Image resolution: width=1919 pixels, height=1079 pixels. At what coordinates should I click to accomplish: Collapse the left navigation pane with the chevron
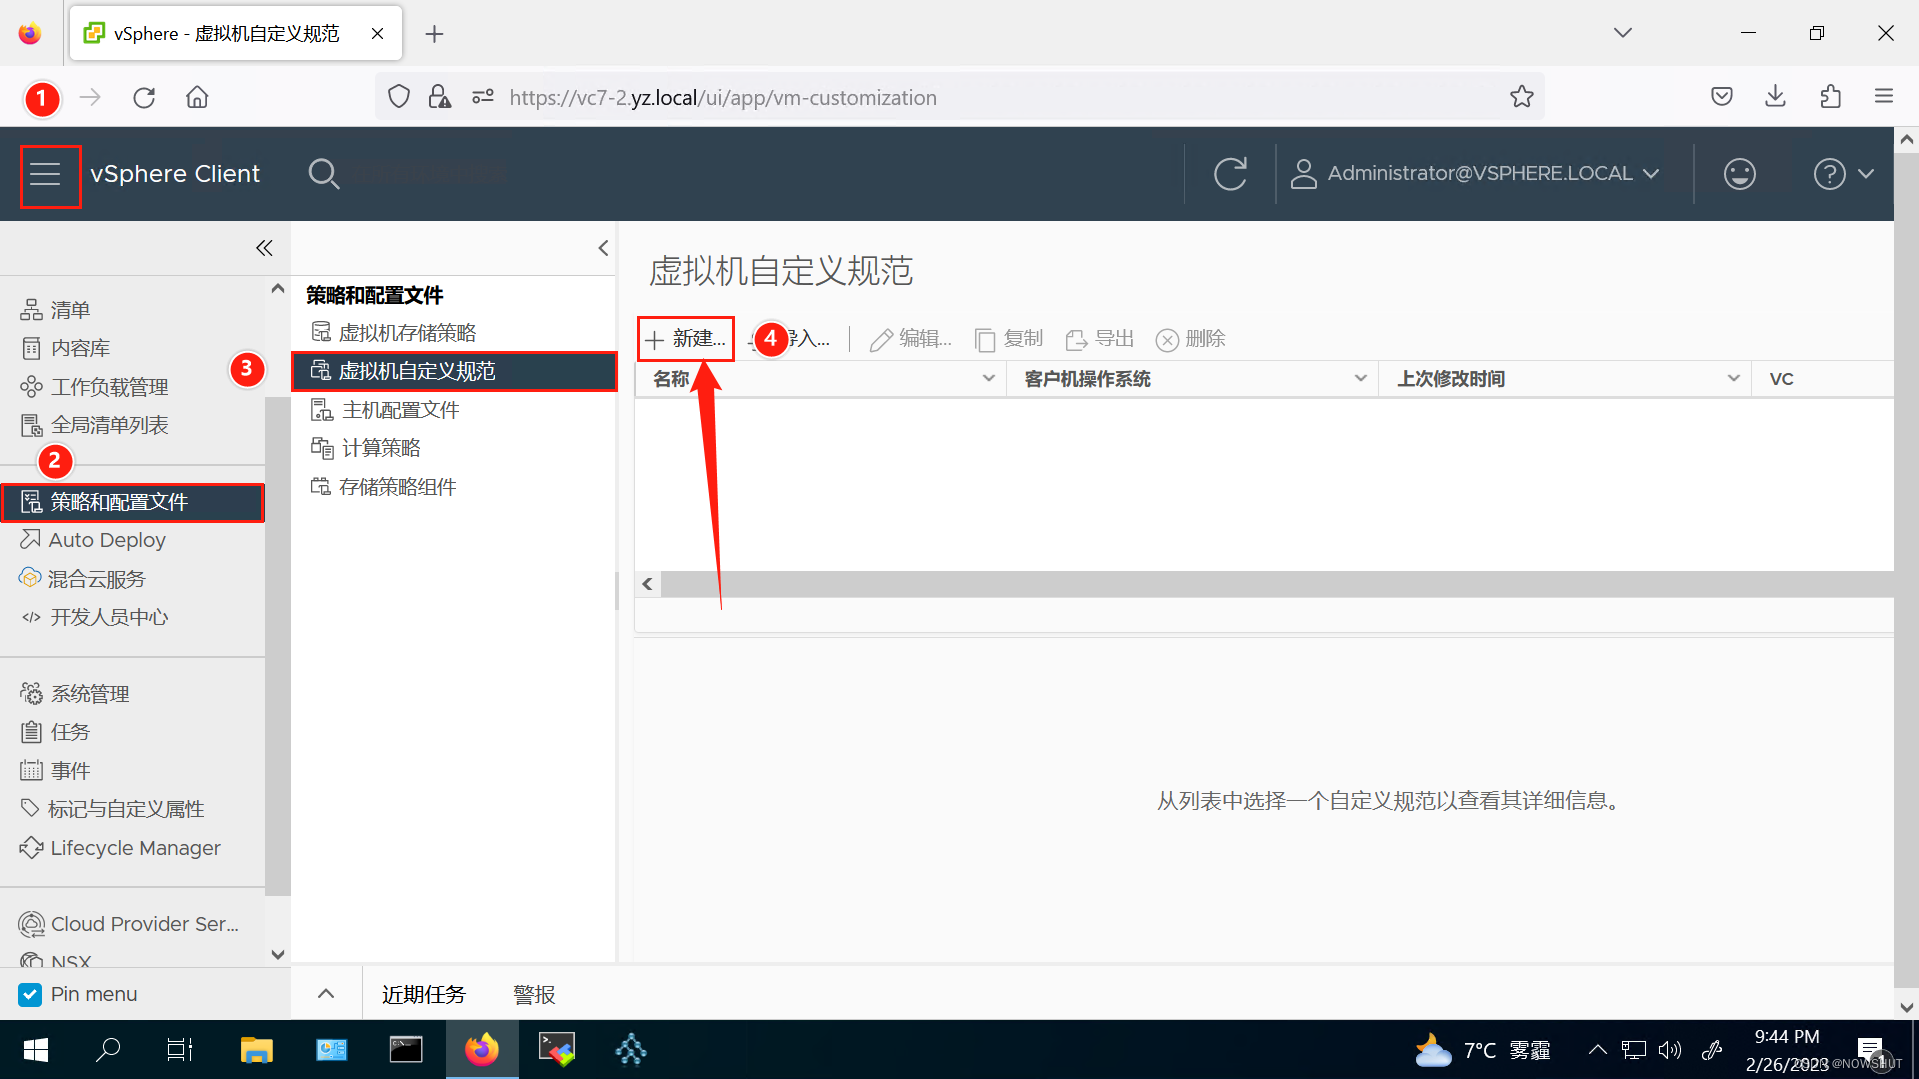pyautogui.click(x=264, y=247)
